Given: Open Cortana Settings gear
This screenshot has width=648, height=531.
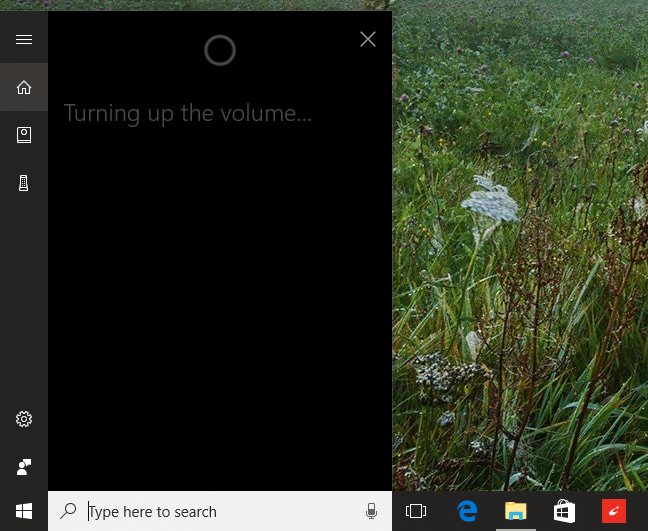Looking at the screenshot, I should (24, 419).
